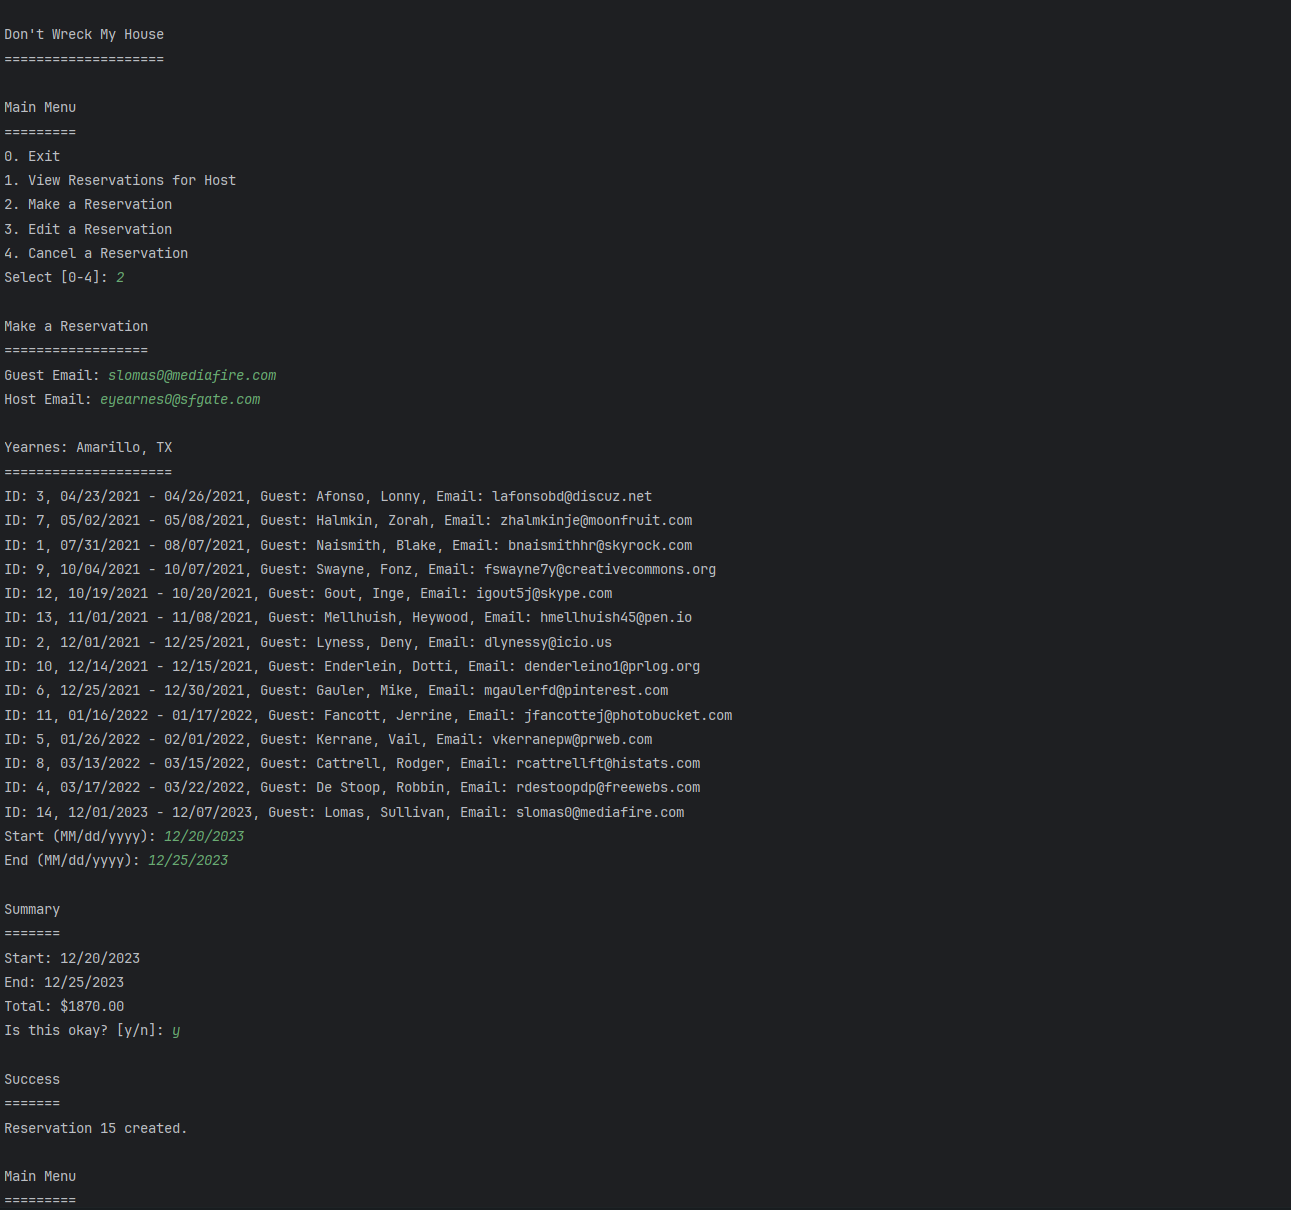Click the entered guest email slomas0@mediafire.com
The height and width of the screenshot is (1210, 1291).
pos(192,375)
